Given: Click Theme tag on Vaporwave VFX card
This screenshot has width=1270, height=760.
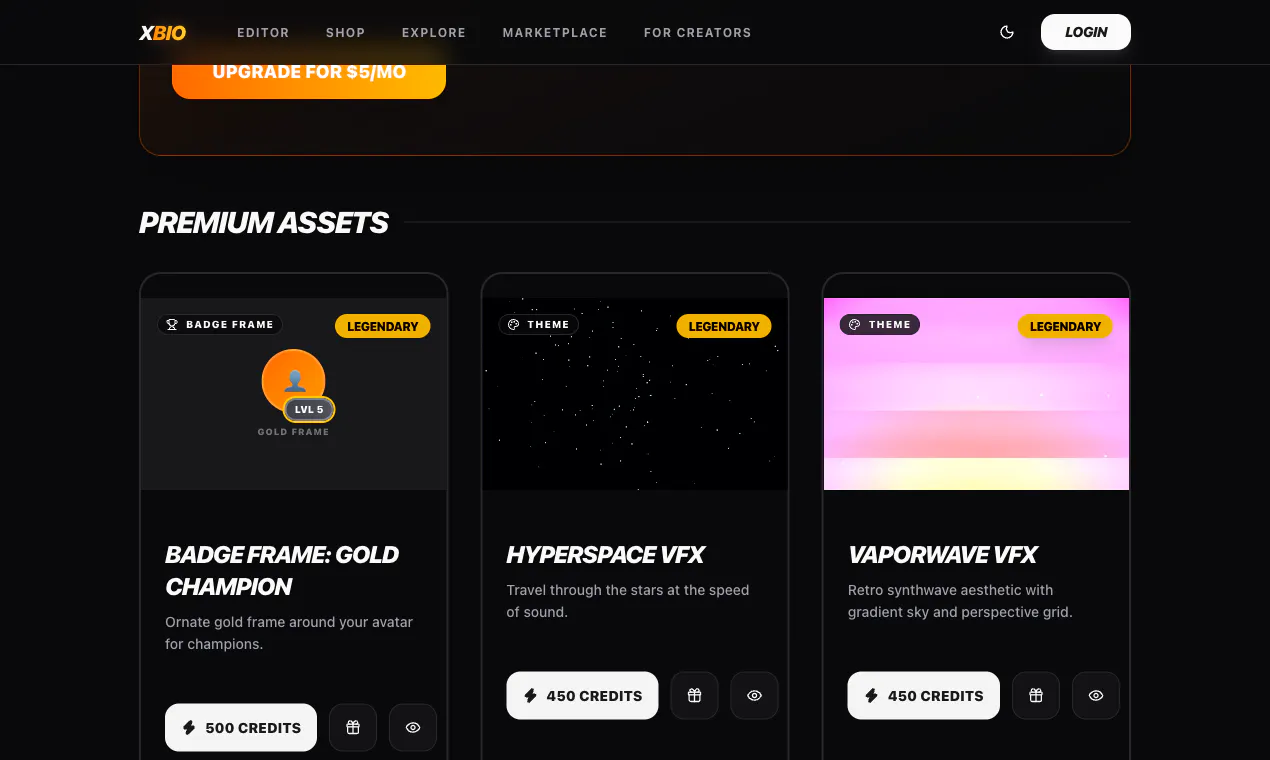Looking at the screenshot, I should click(x=880, y=325).
